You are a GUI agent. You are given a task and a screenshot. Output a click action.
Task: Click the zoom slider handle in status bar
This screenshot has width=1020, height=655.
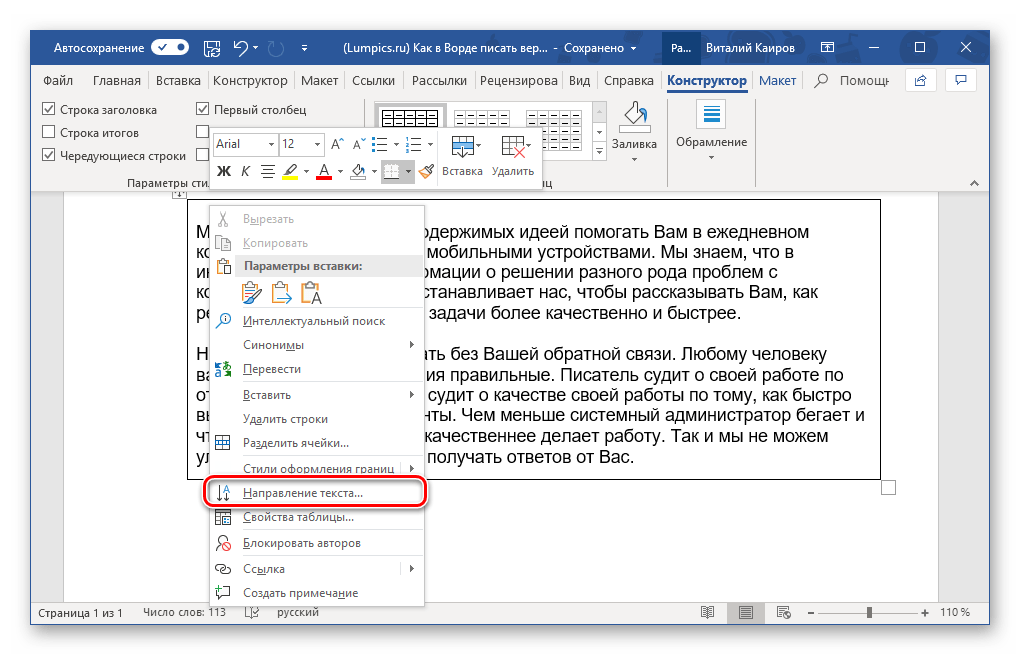pyautogui.click(x=870, y=612)
